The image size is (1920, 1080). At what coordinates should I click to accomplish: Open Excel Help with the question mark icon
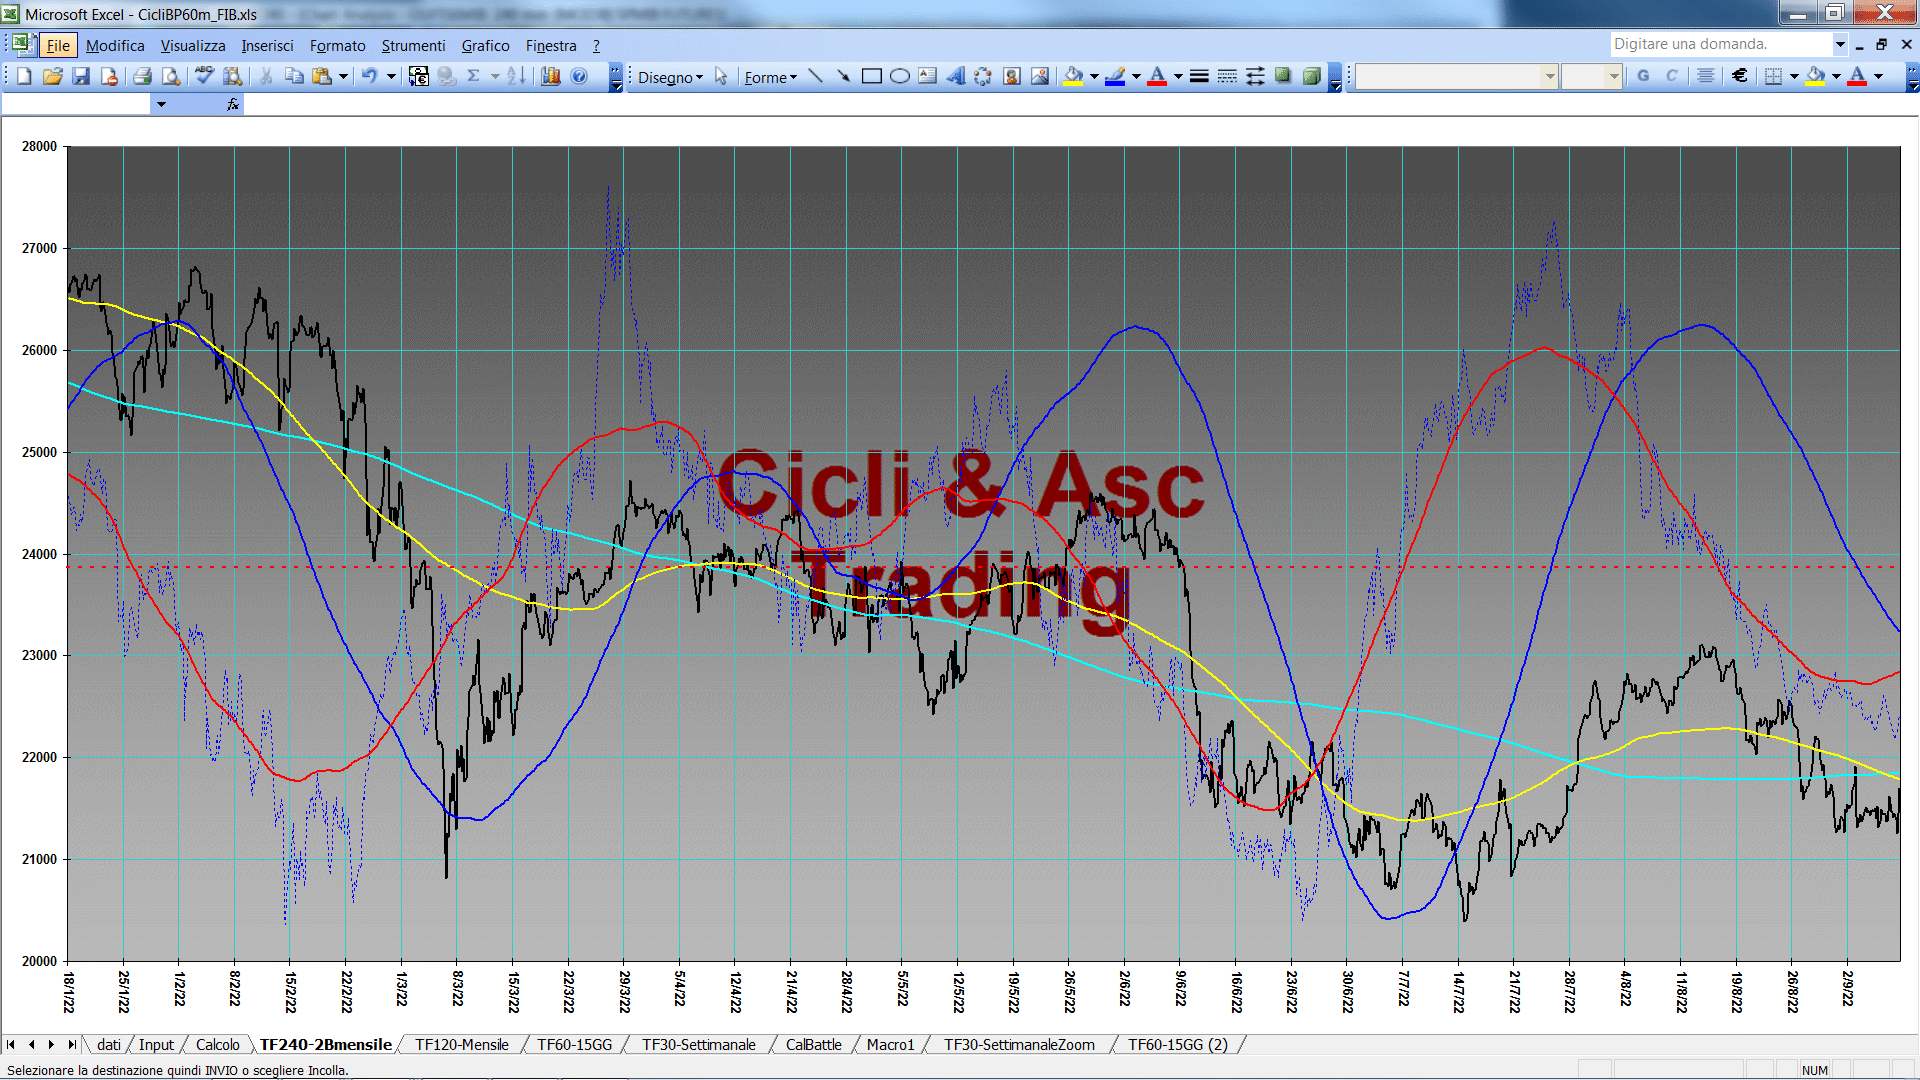pyautogui.click(x=579, y=76)
